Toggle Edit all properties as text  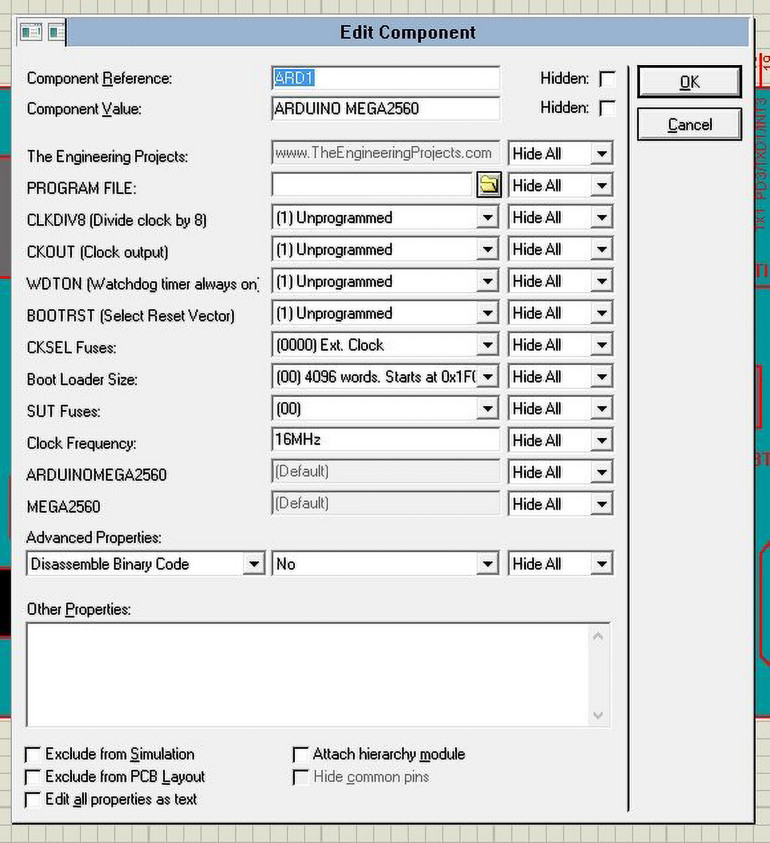(x=34, y=800)
